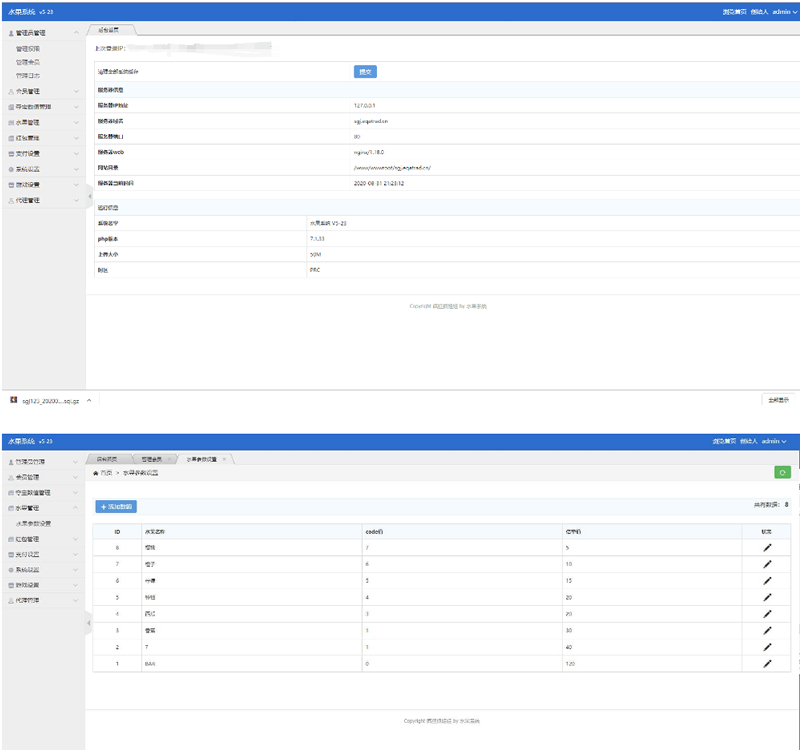Open 管理日志 from the sidebar submenu
800x750 pixels.
(x=28, y=75)
